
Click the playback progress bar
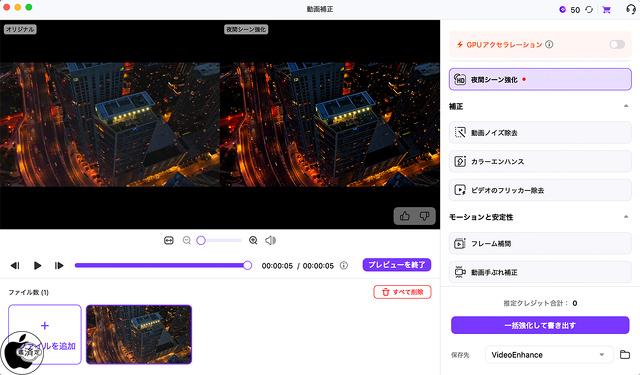pos(163,266)
